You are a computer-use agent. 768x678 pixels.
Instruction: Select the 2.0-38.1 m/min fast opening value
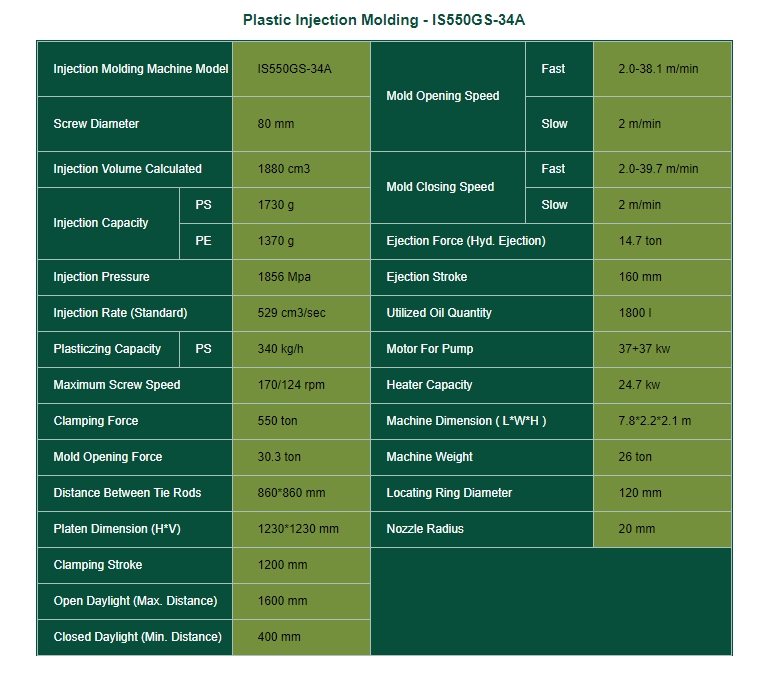(662, 69)
